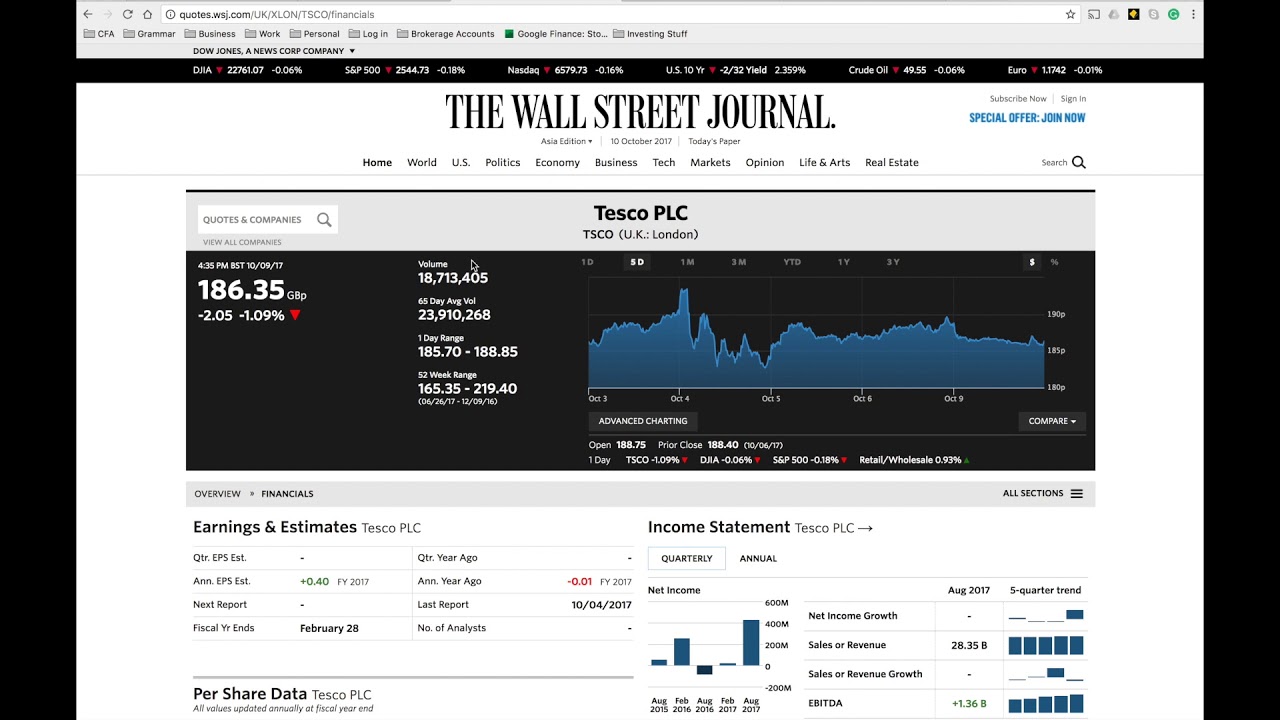
Task: Click the Income Statement arrow icon
Action: pyautogui.click(x=865, y=528)
